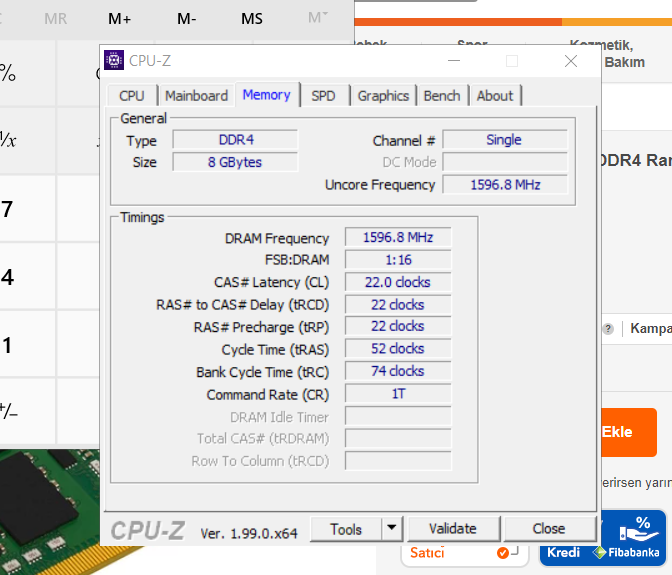Click the CAS# Latency 22.0 clocks value
Image resolution: width=672 pixels, height=575 pixels.
[x=398, y=282]
